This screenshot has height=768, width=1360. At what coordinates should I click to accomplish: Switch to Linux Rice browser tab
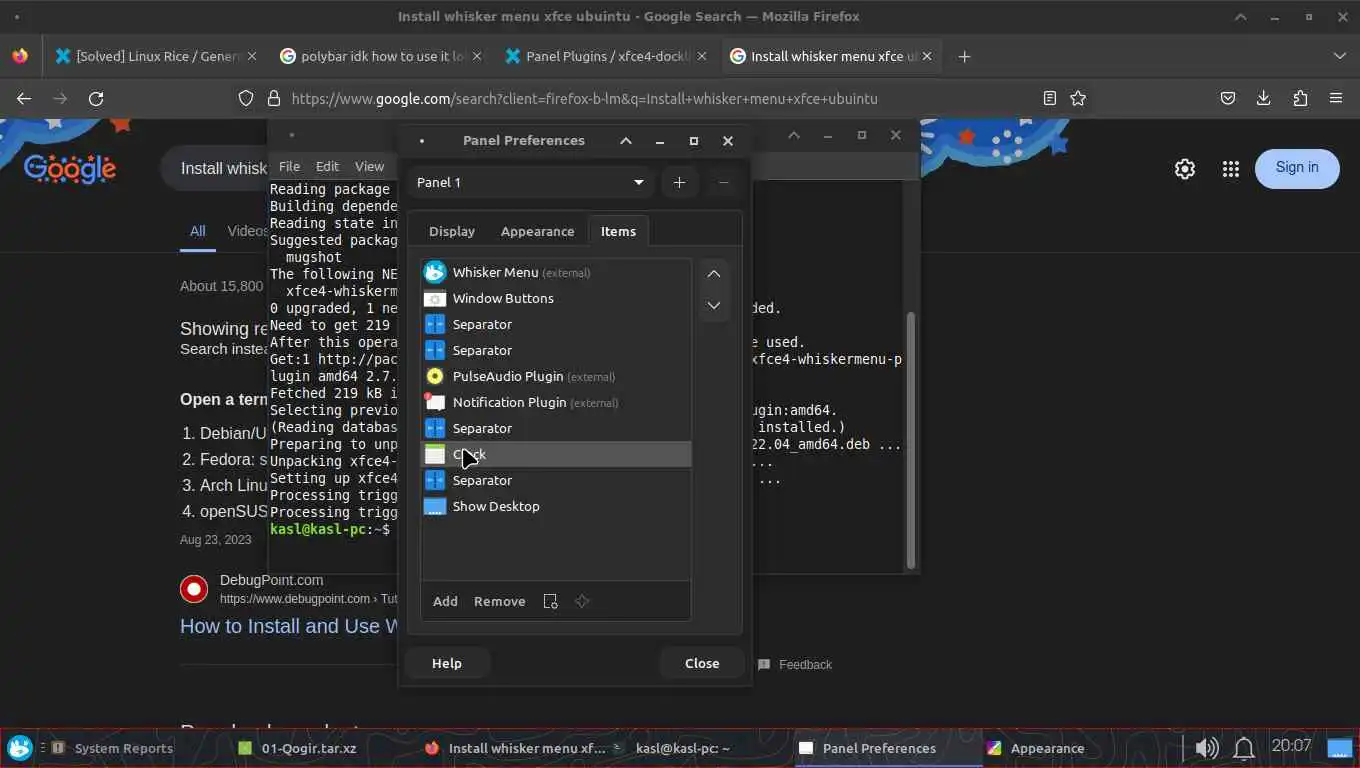(157, 57)
